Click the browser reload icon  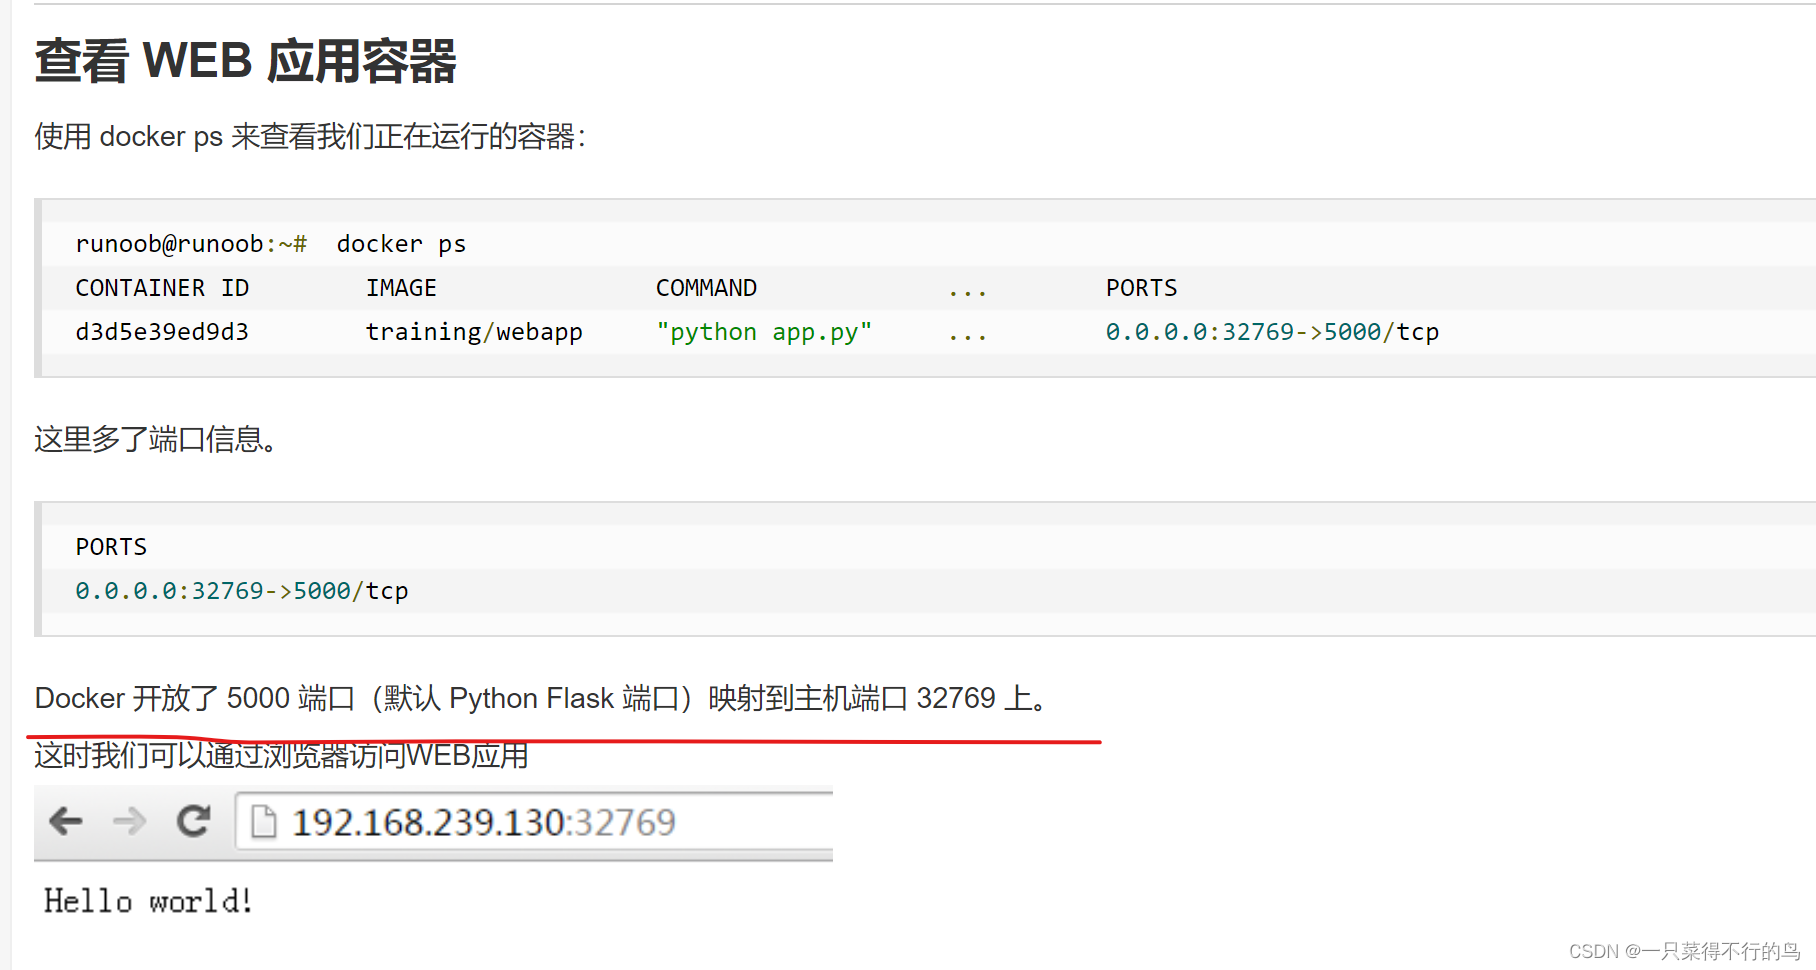point(193,821)
